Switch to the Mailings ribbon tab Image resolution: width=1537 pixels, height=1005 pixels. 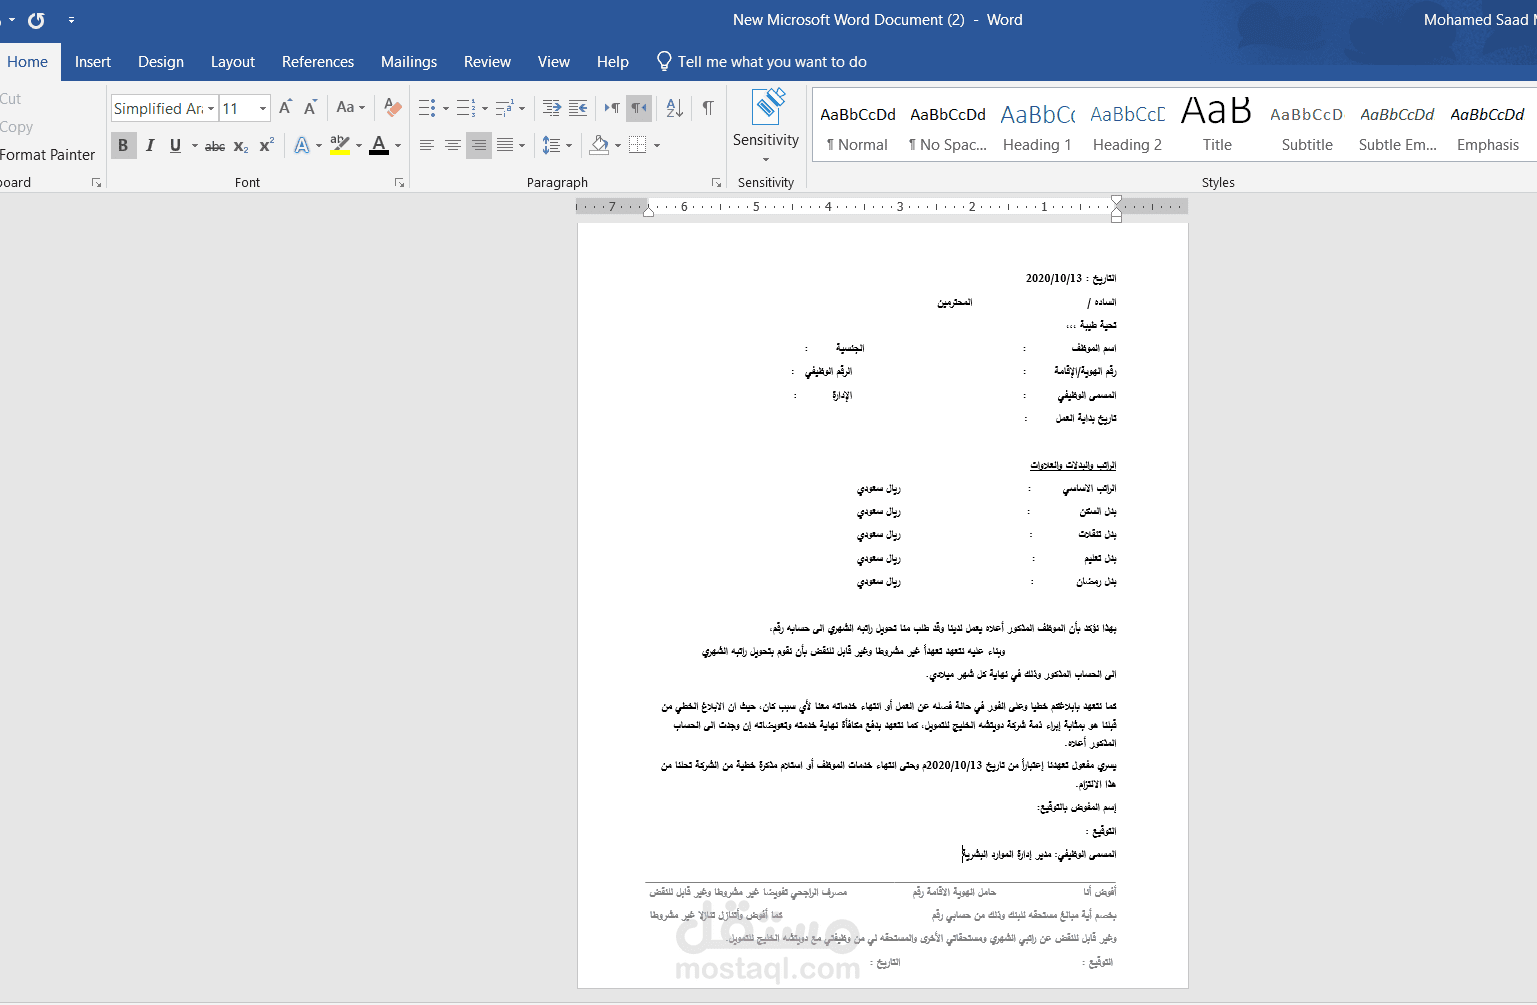[409, 61]
